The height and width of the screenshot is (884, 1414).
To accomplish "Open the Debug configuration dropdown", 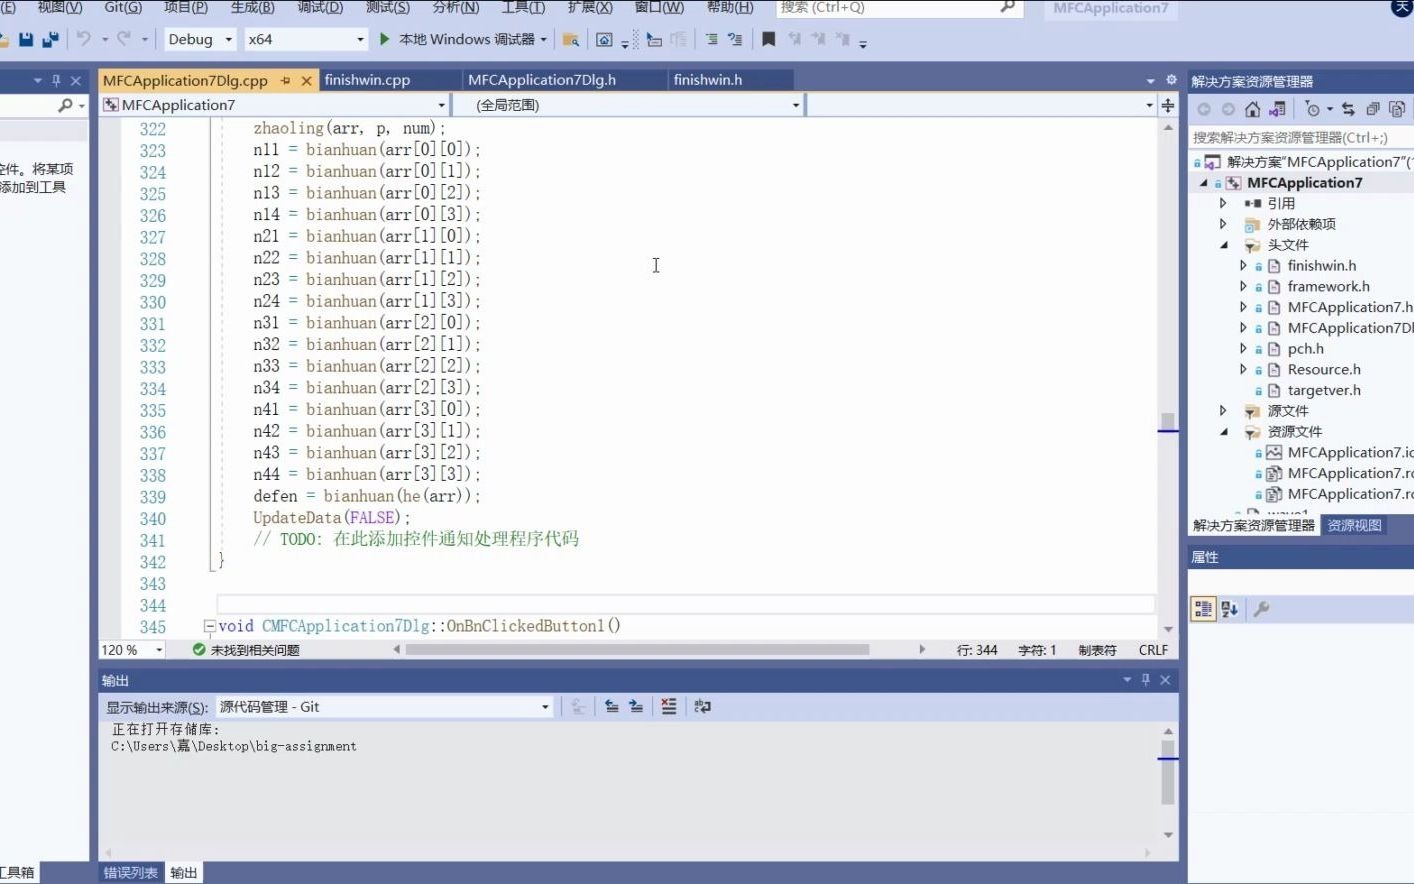I will click(x=229, y=39).
